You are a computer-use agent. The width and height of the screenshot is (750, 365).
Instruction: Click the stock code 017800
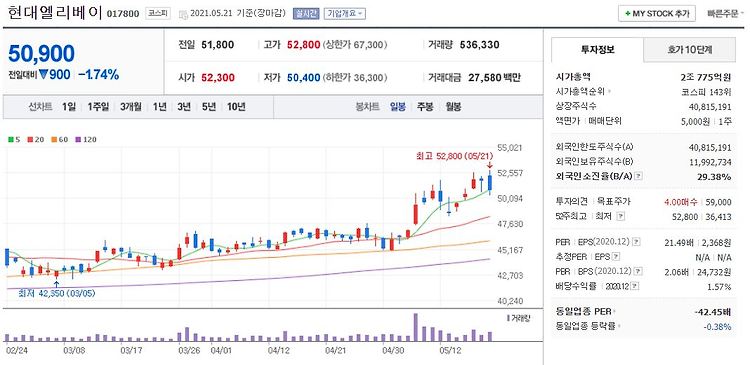click(122, 14)
